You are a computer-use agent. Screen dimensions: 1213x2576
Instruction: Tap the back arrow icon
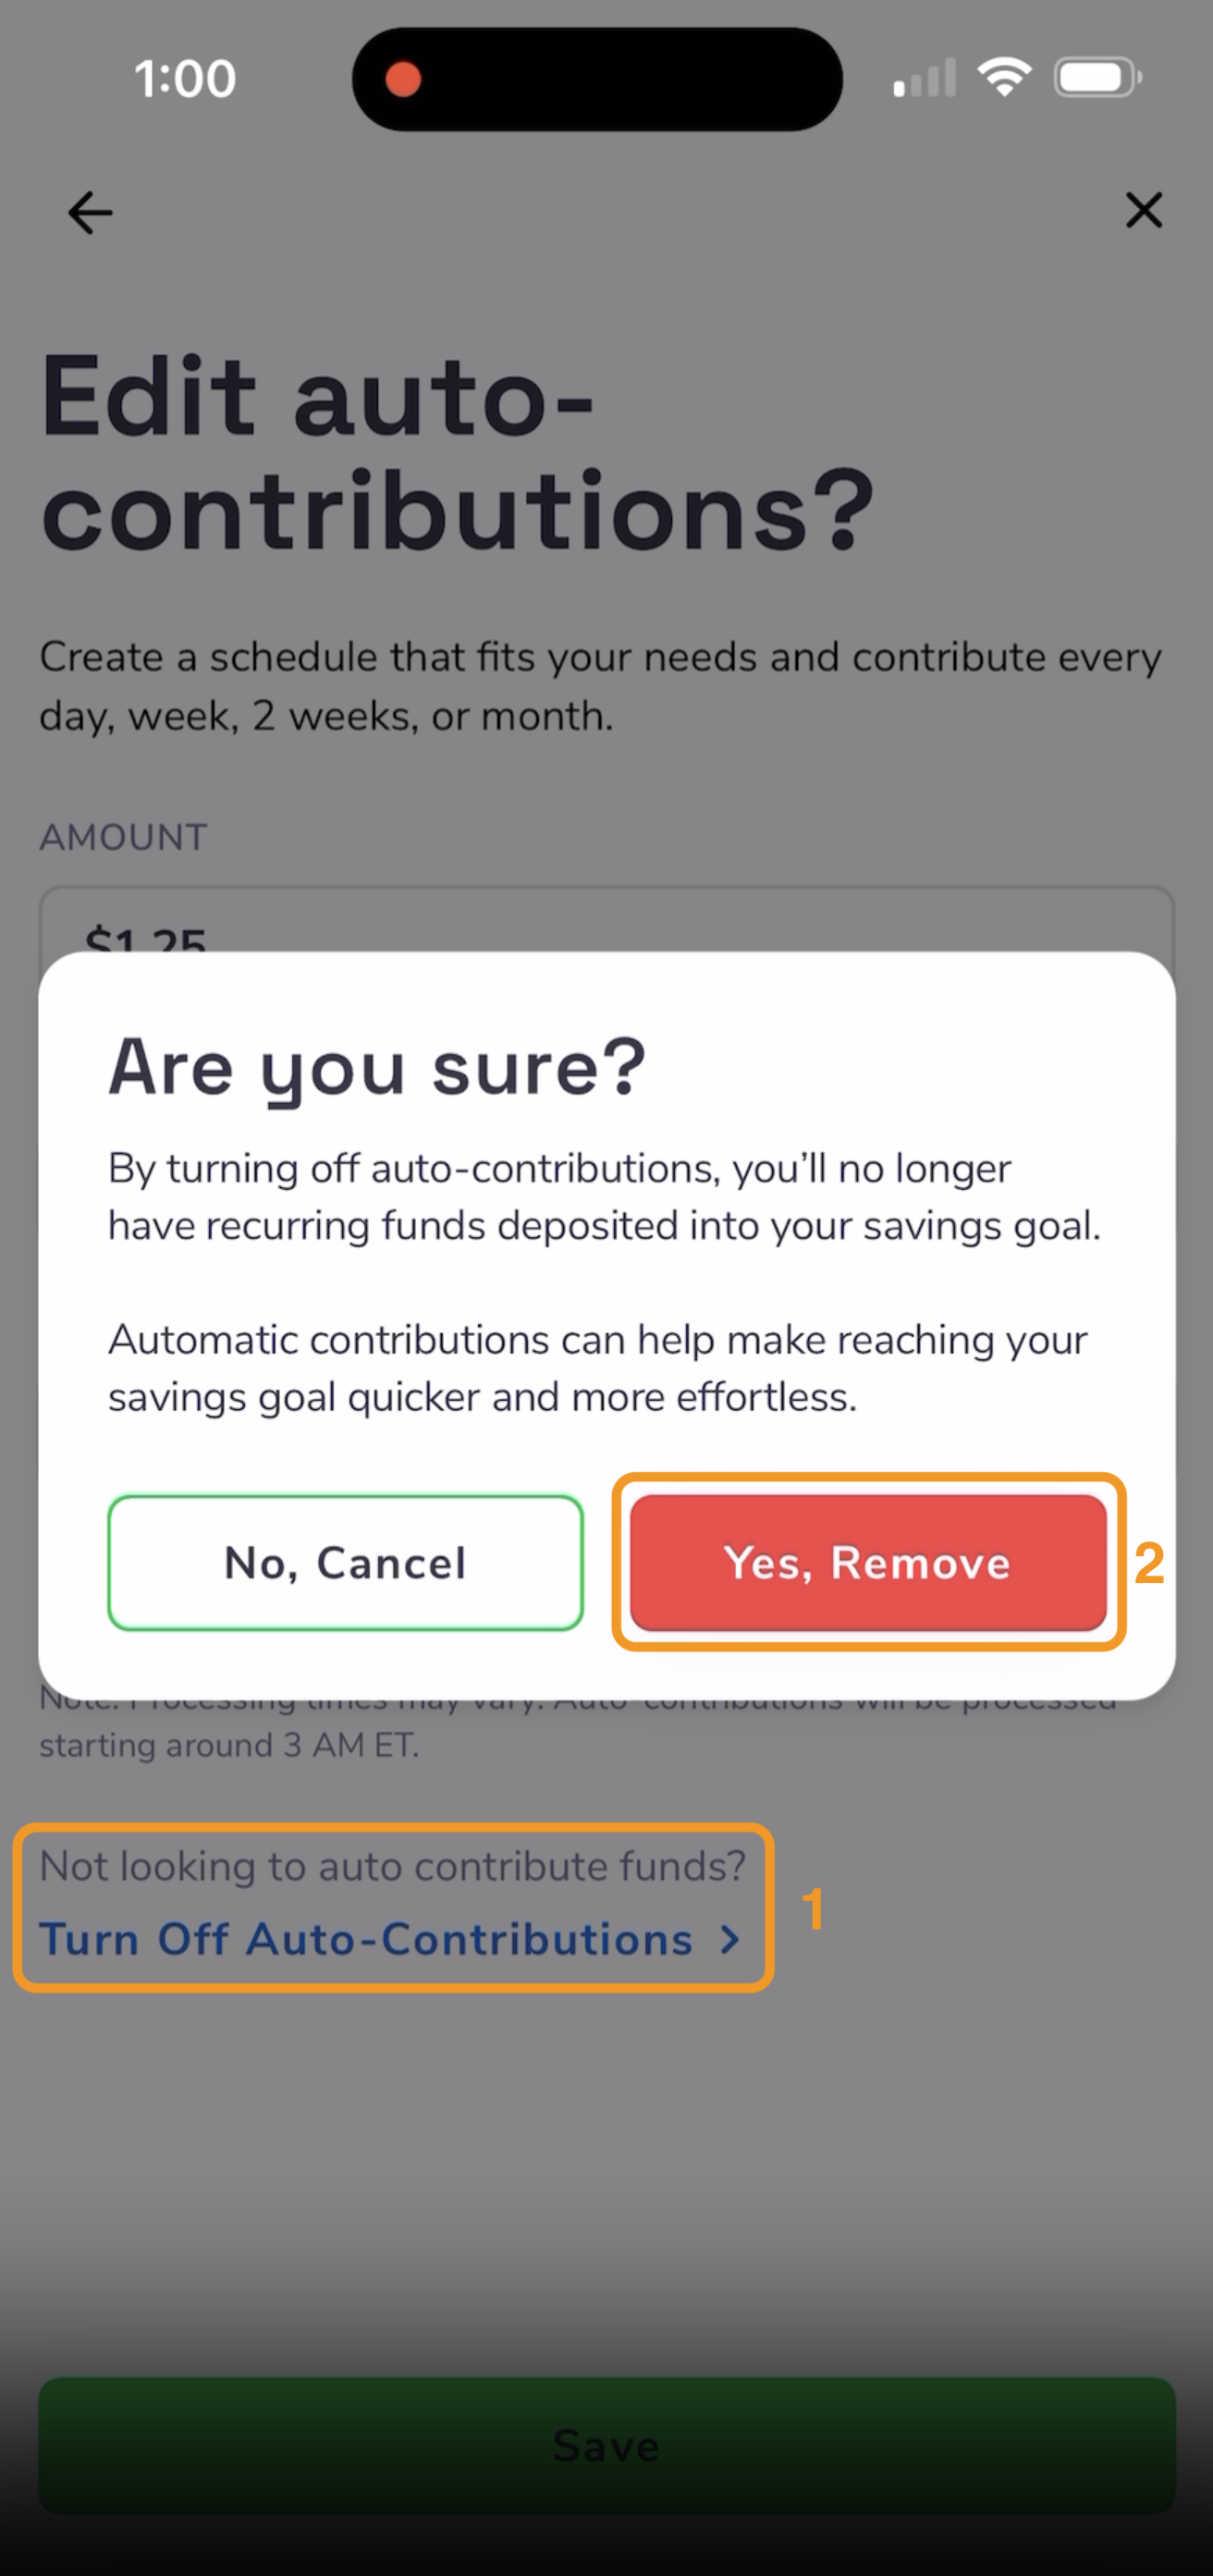[x=90, y=212]
